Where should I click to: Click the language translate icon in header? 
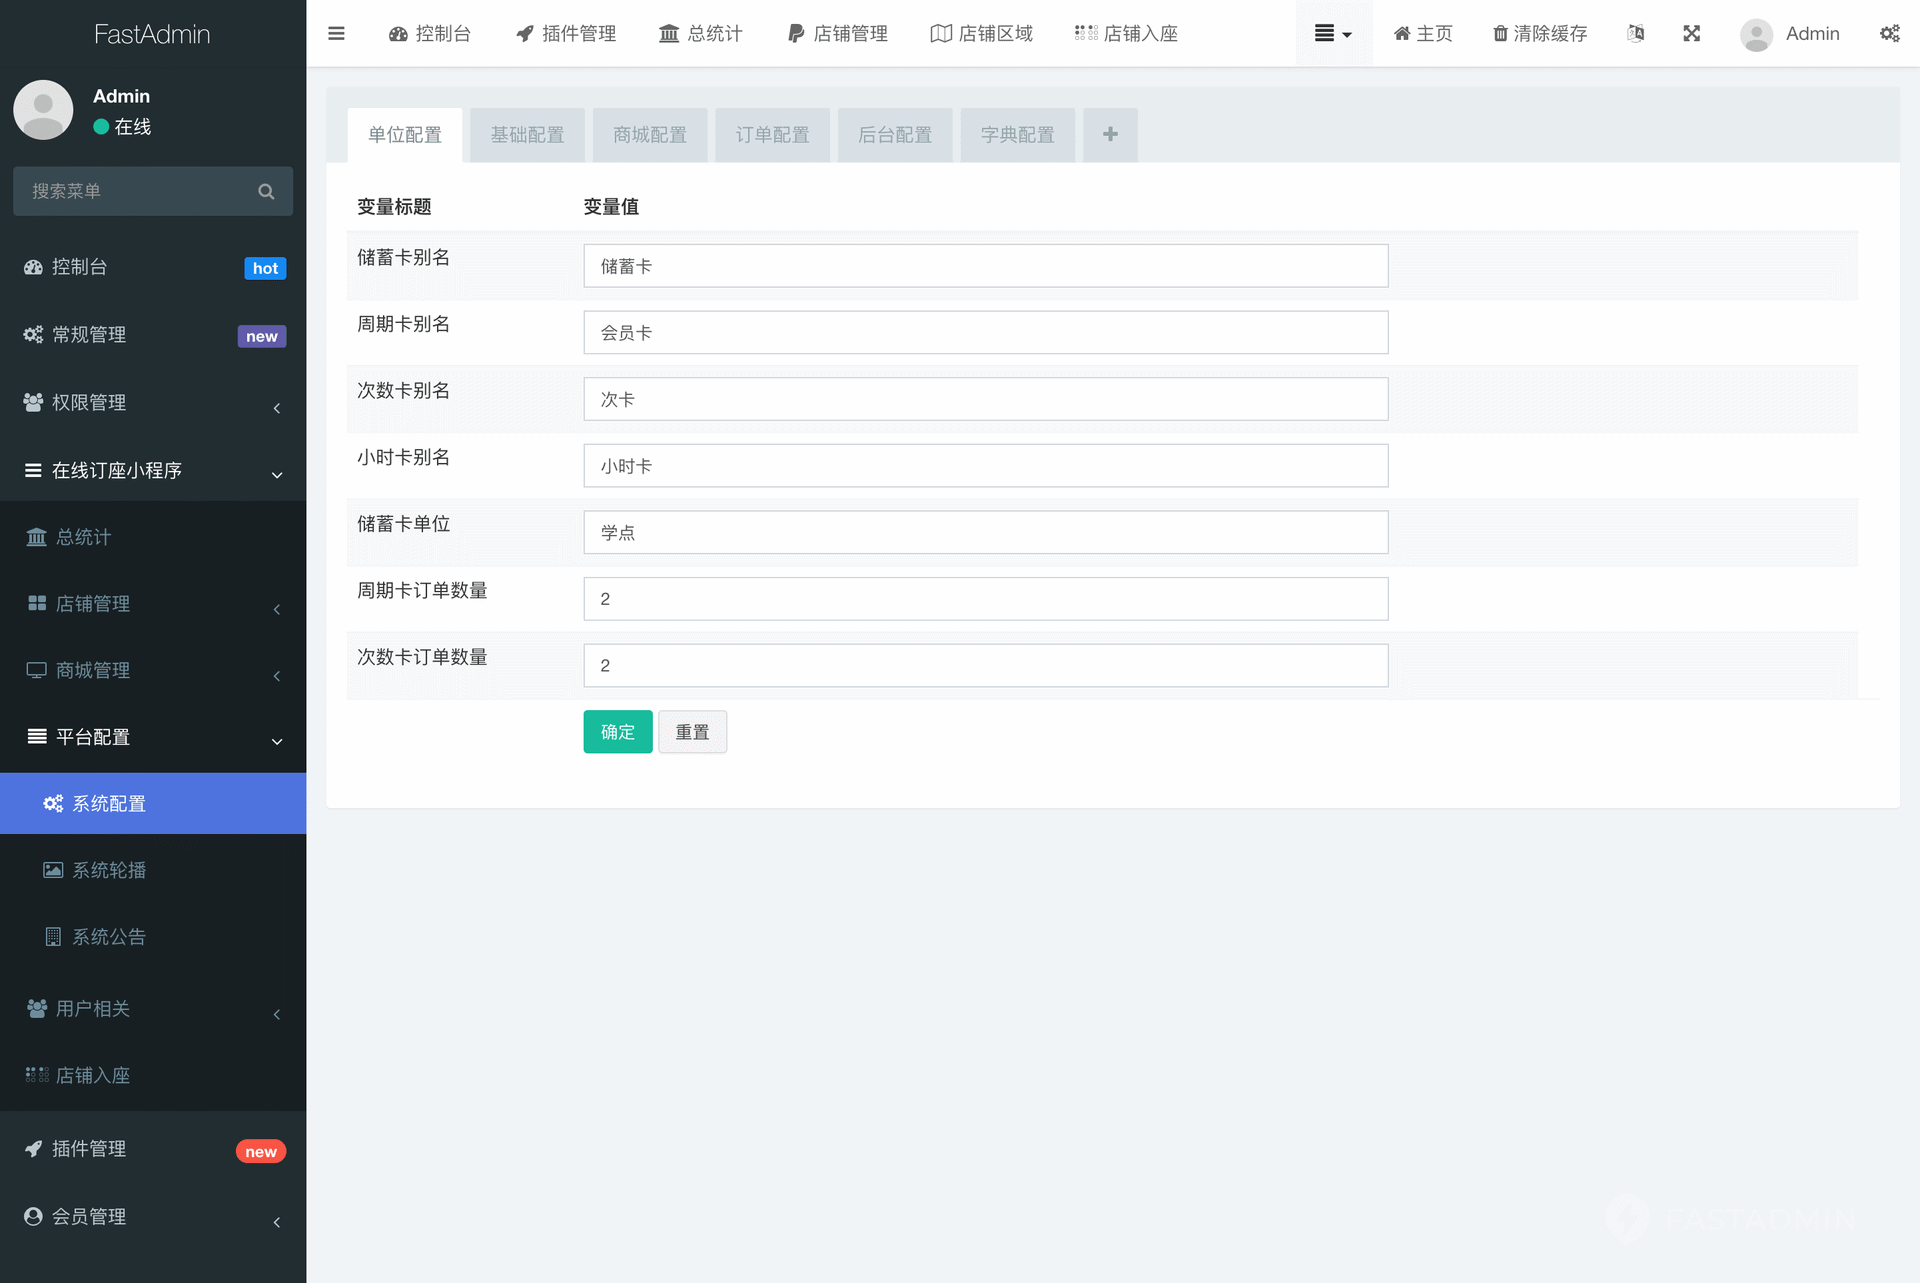[x=1635, y=33]
